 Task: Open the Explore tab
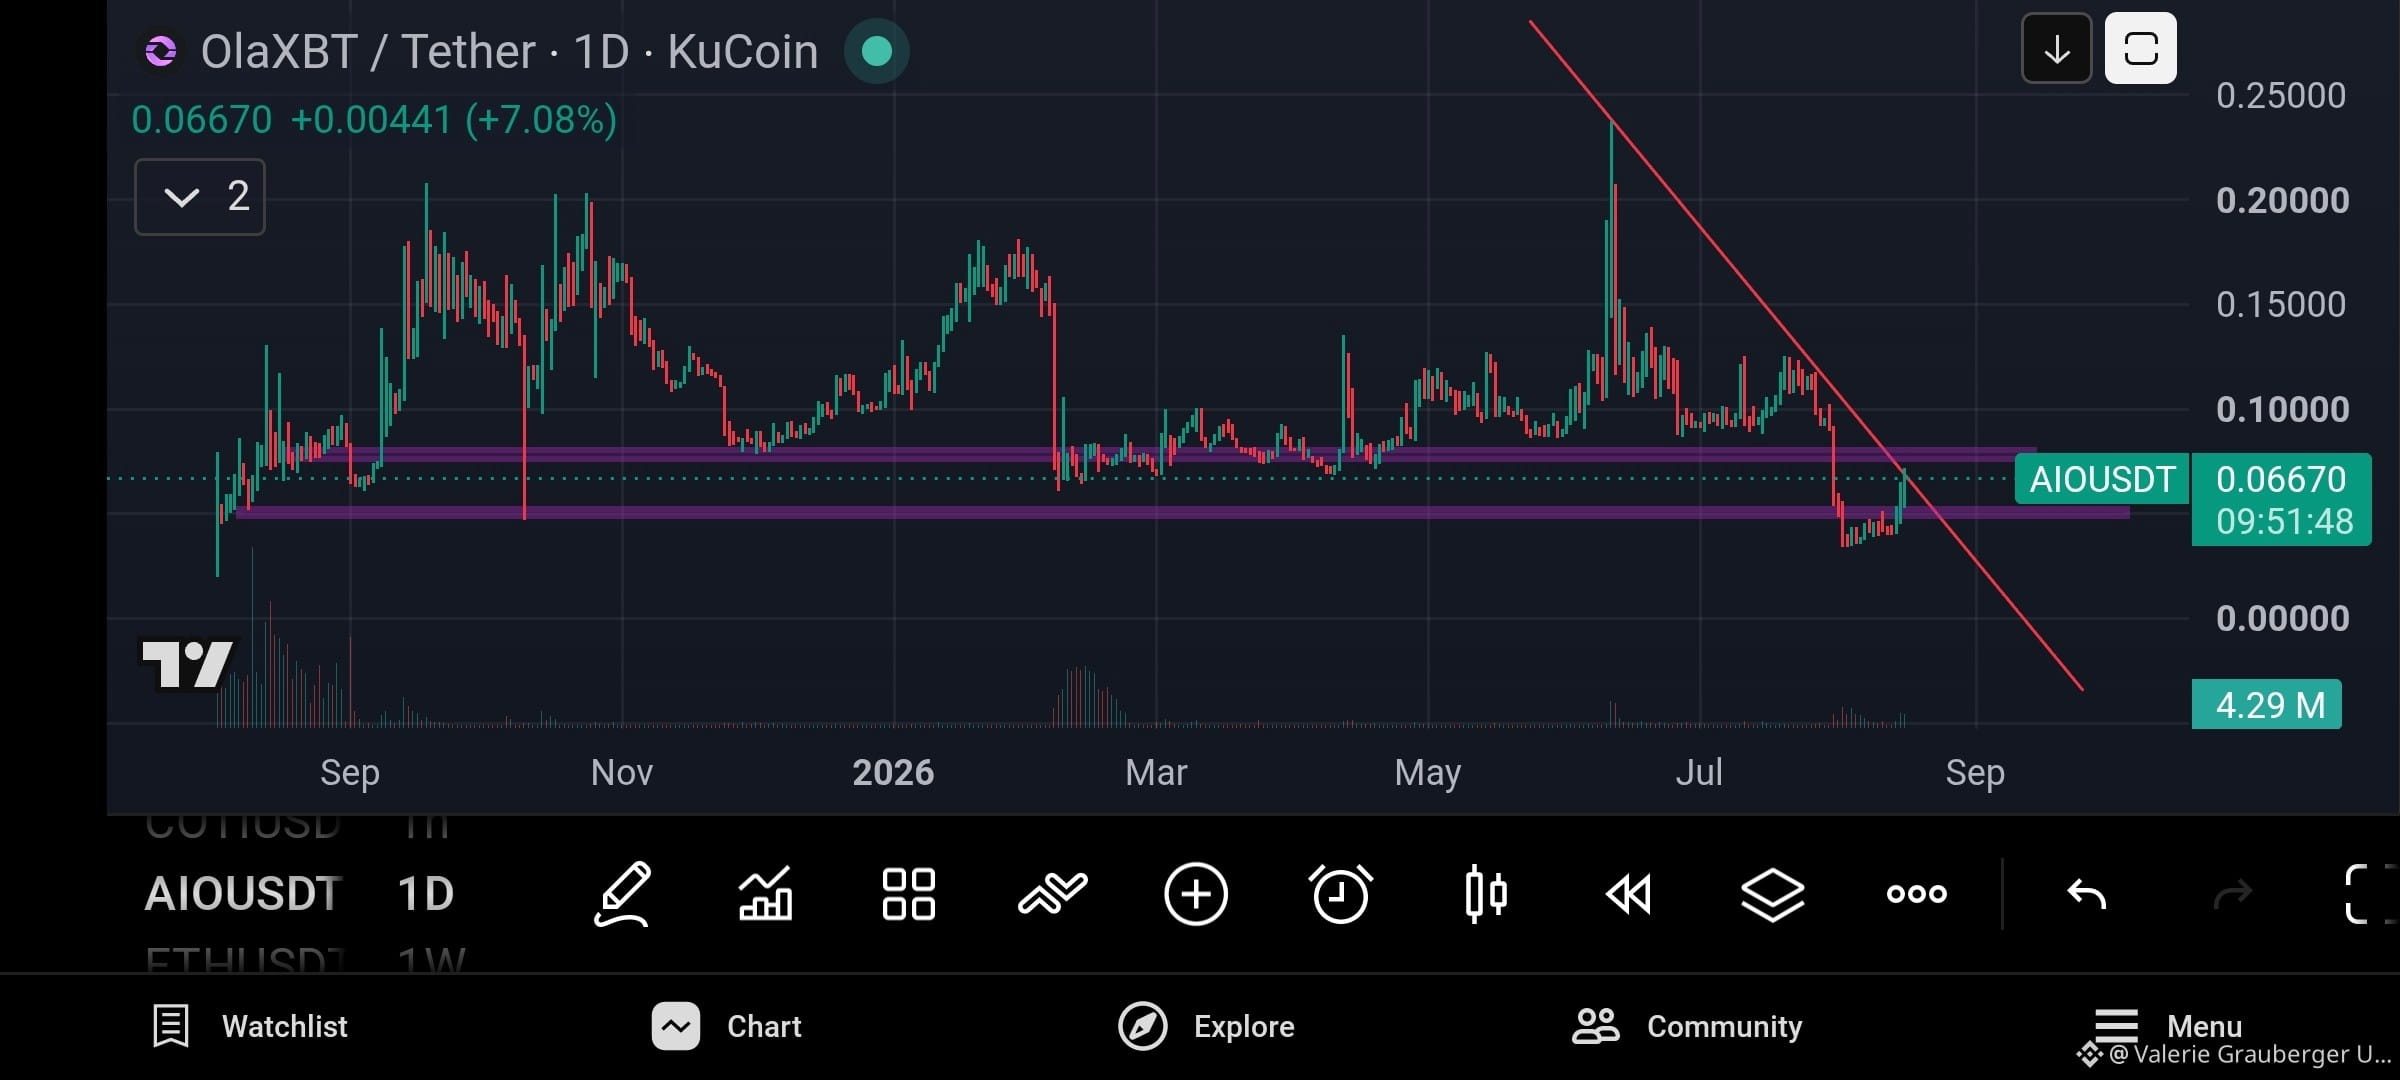click(x=1206, y=1026)
